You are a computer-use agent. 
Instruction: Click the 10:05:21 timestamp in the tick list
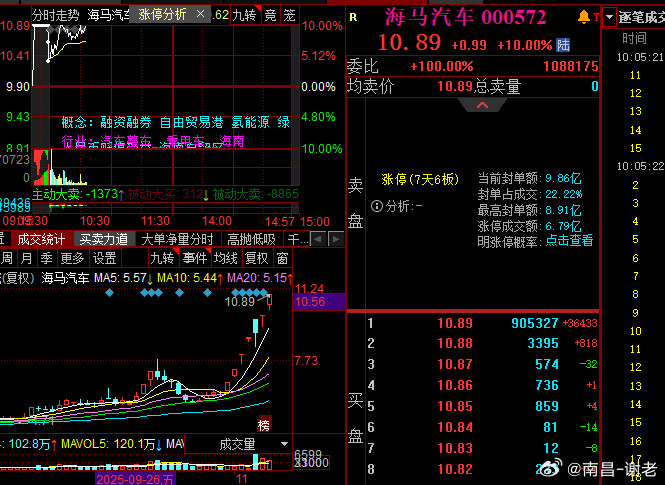pyautogui.click(x=640, y=57)
